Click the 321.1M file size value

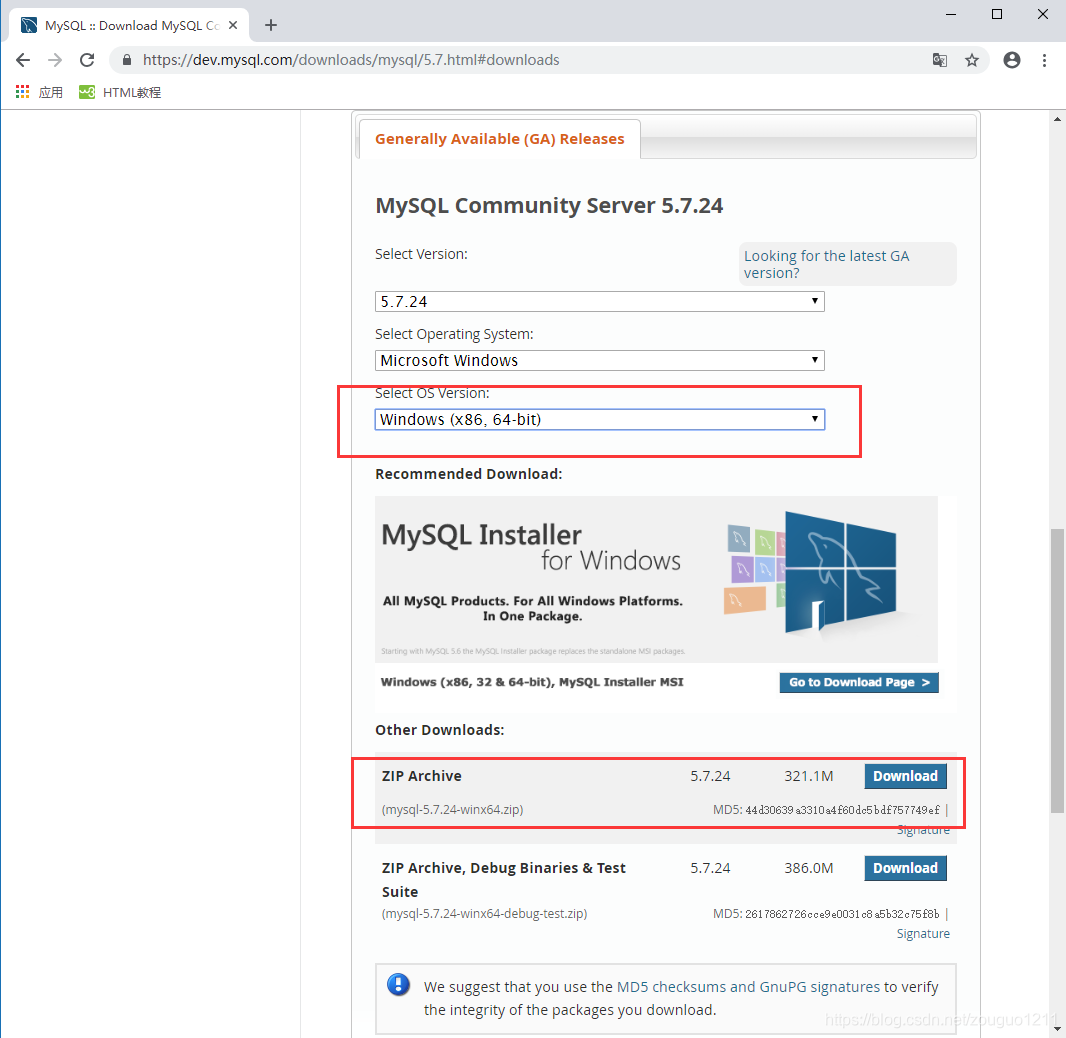pyautogui.click(x=808, y=776)
